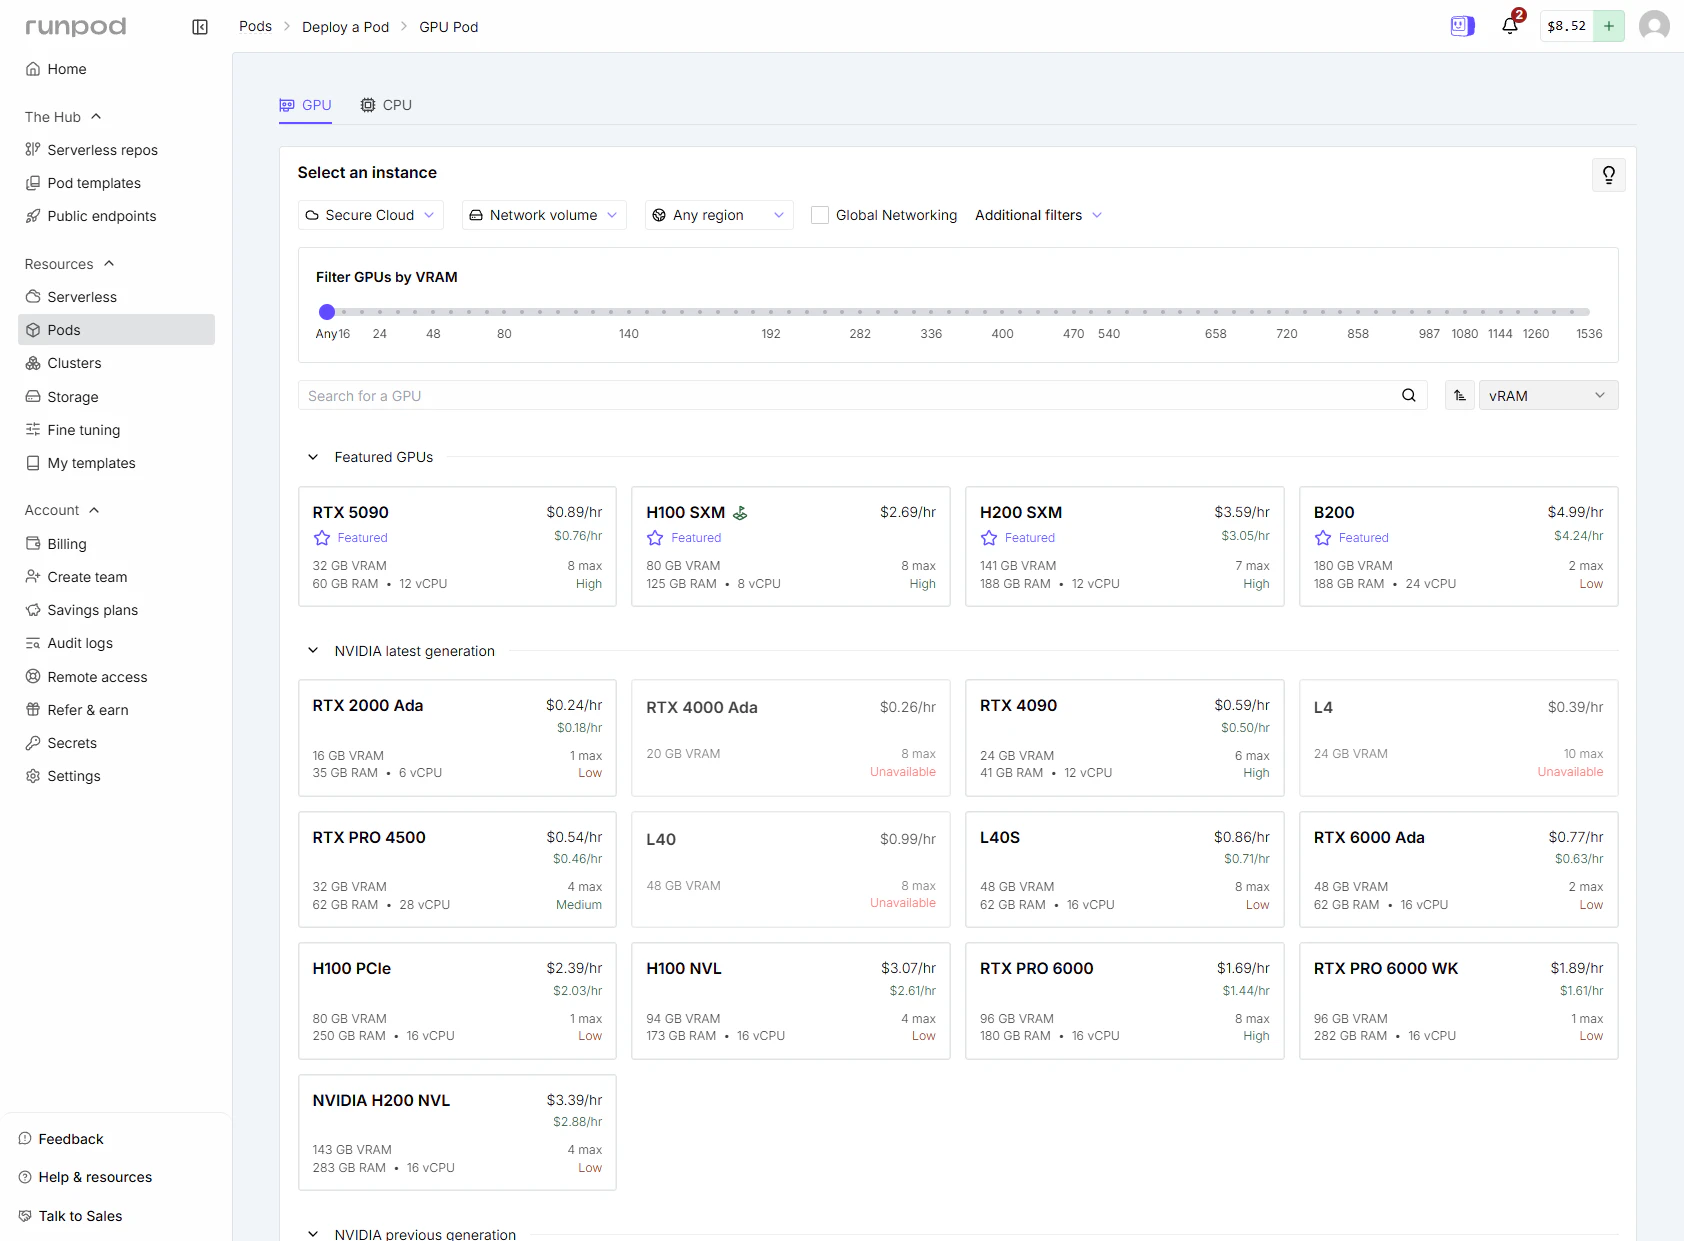
Task: Open the chat assistant icon
Action: pyautogui.click(x=1462, y=26)
